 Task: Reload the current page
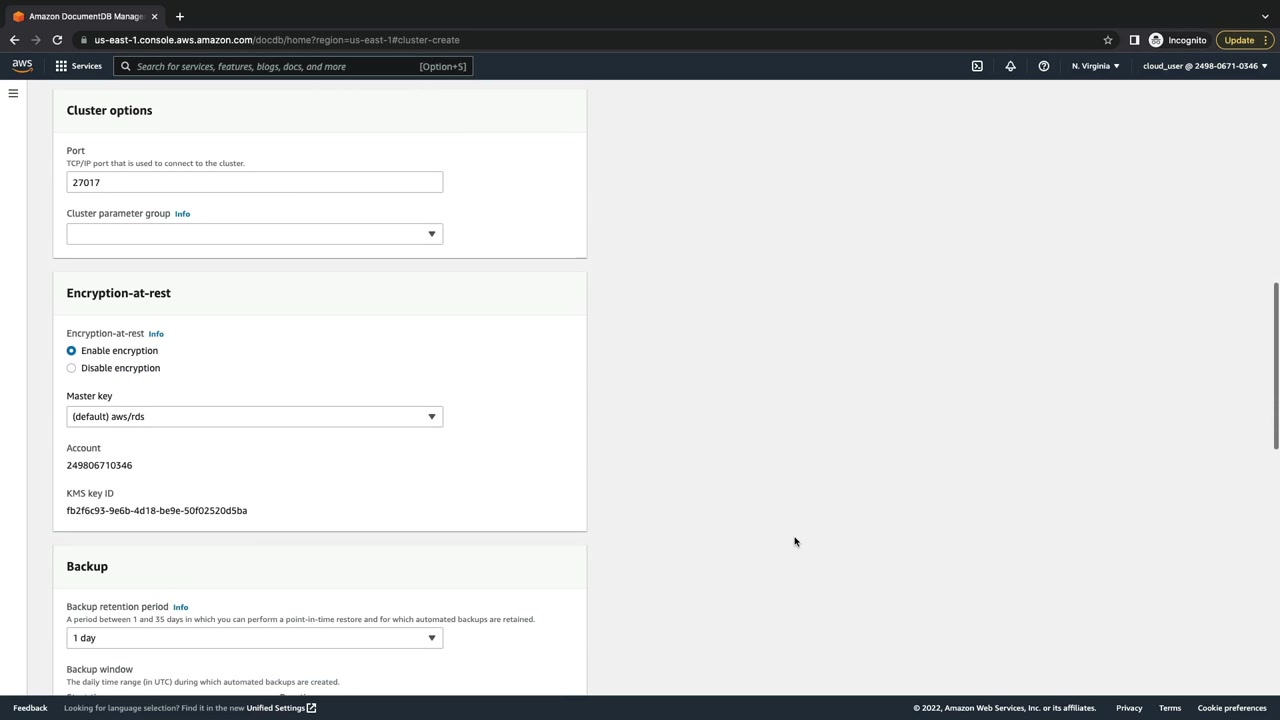tap(57, 40)
